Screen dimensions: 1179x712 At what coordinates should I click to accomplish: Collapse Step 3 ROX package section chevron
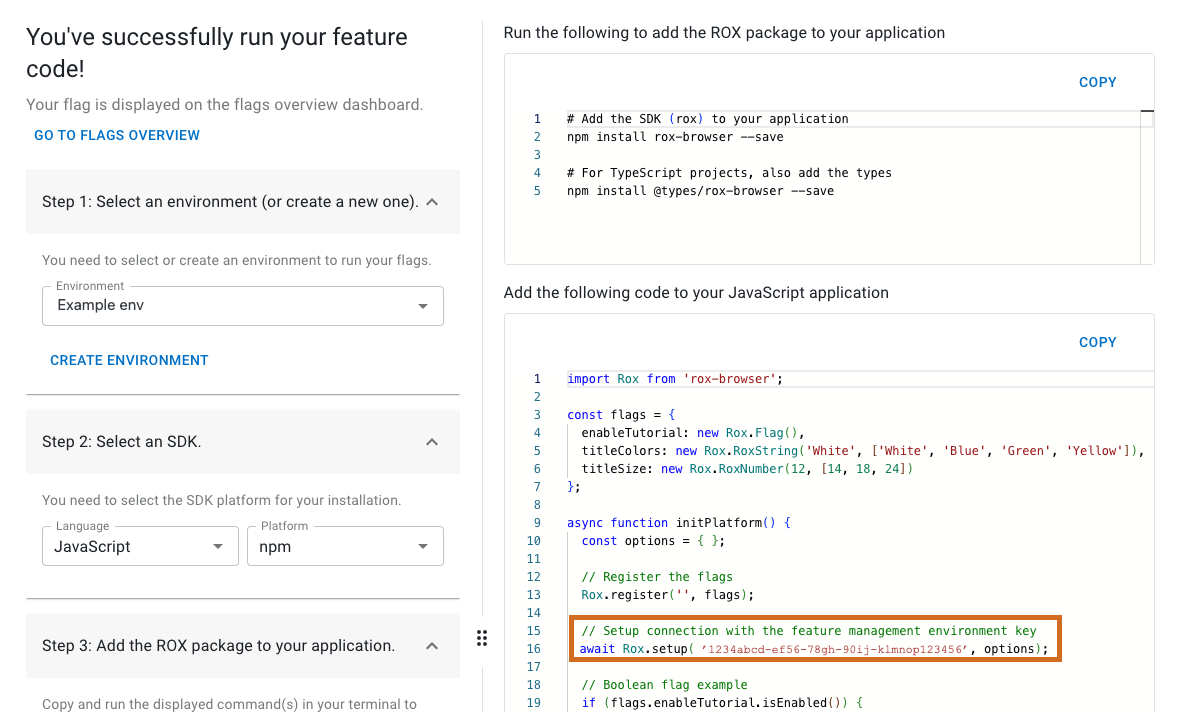click(x=432, y=646)
